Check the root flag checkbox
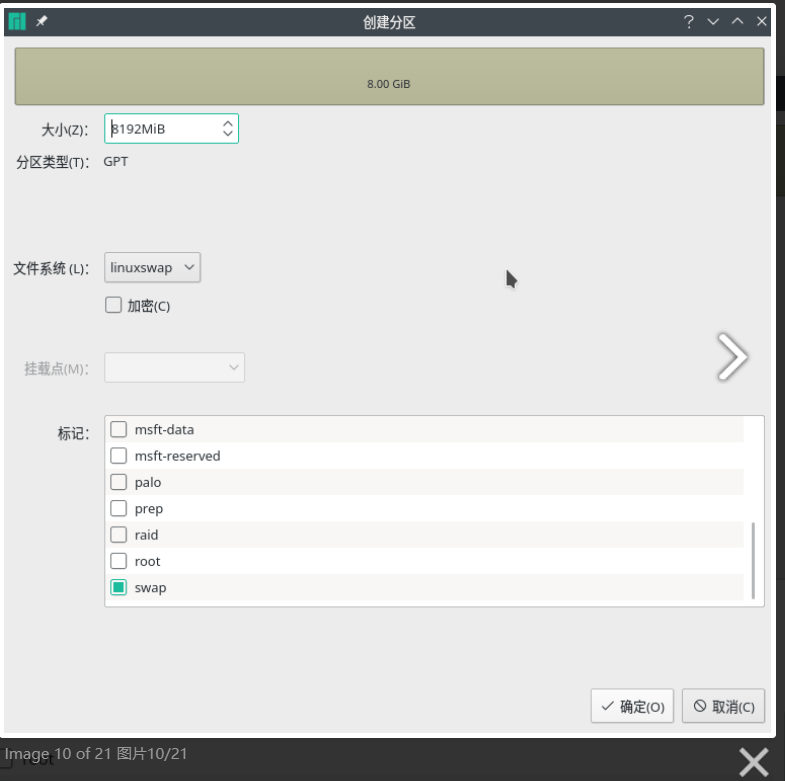The image size is (785, 781). 119,561
